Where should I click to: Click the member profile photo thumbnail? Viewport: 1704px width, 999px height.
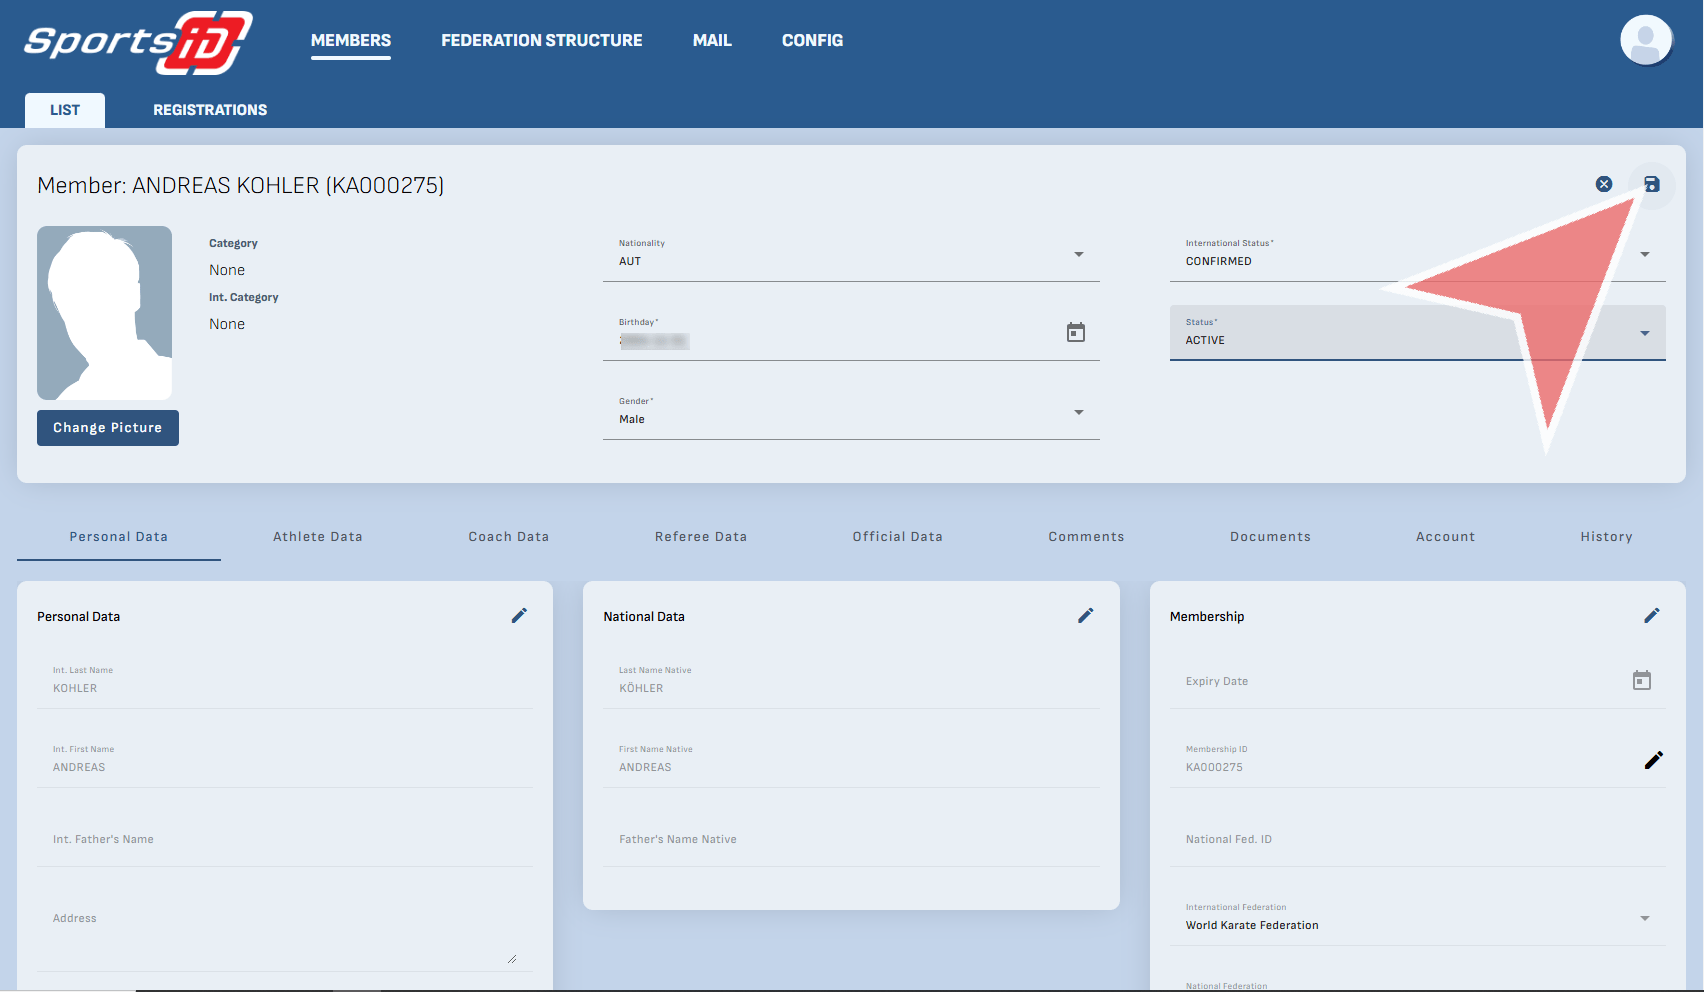click(x=105, y=313)
